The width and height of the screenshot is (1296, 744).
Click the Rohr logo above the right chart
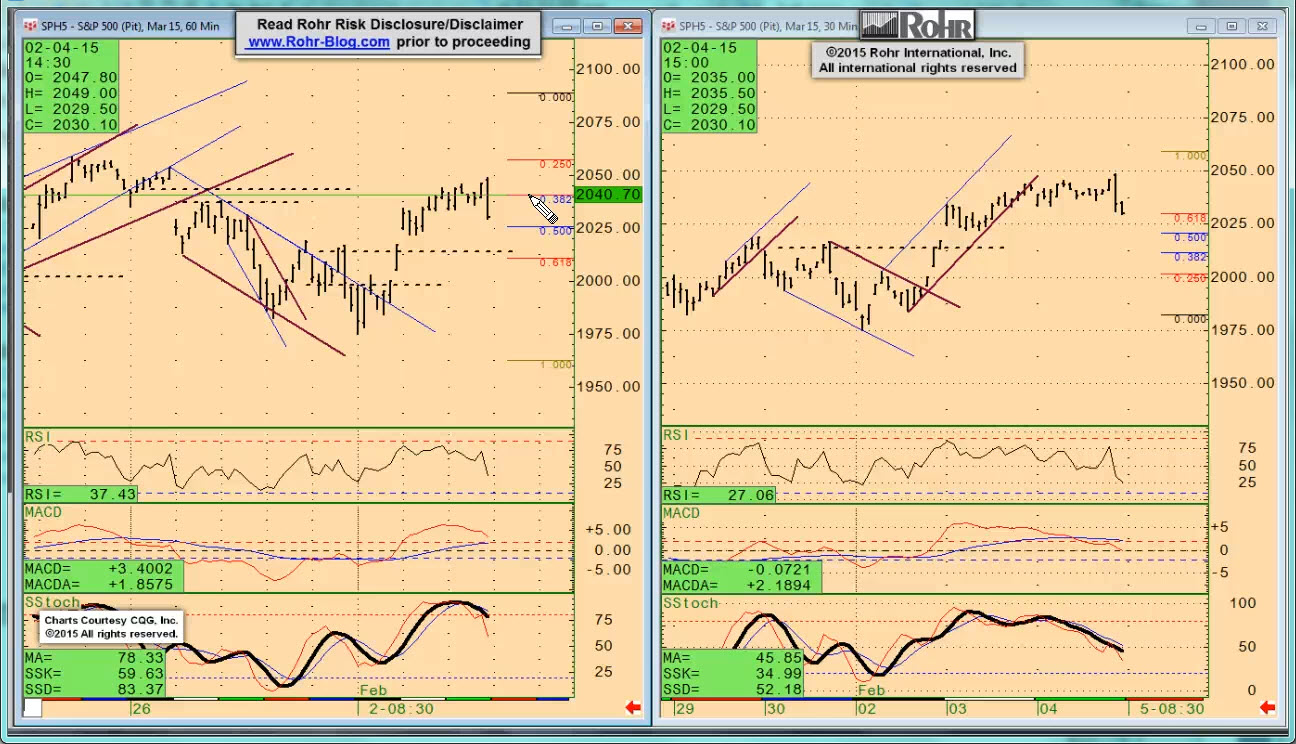pyautogui.click(x=916, y=25)
